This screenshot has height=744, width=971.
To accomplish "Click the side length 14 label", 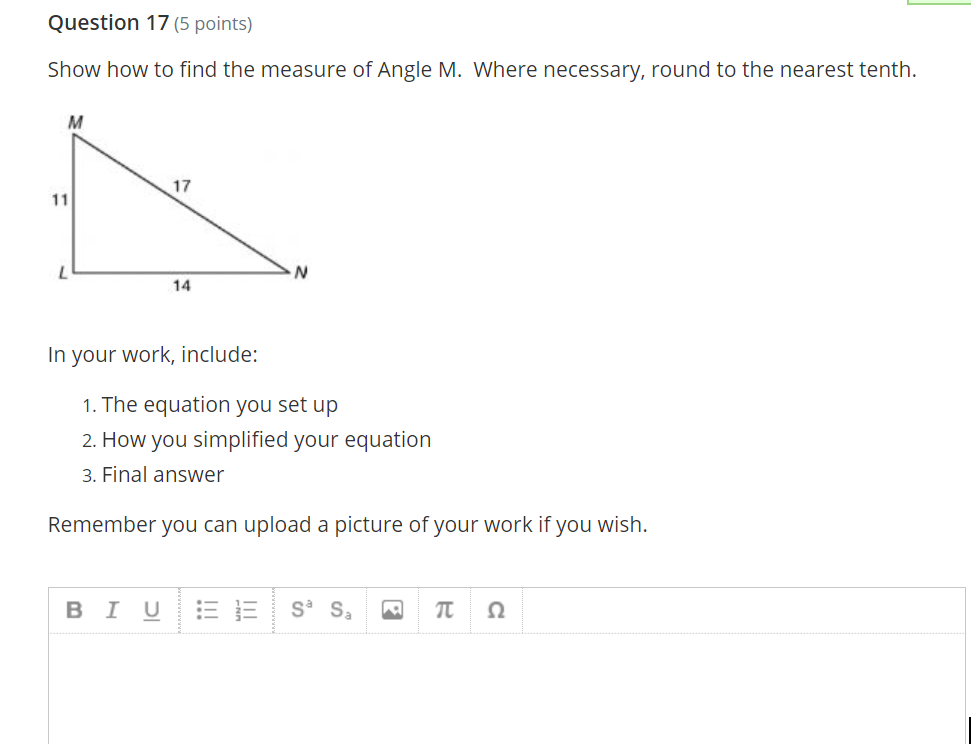I will [181, 286].
